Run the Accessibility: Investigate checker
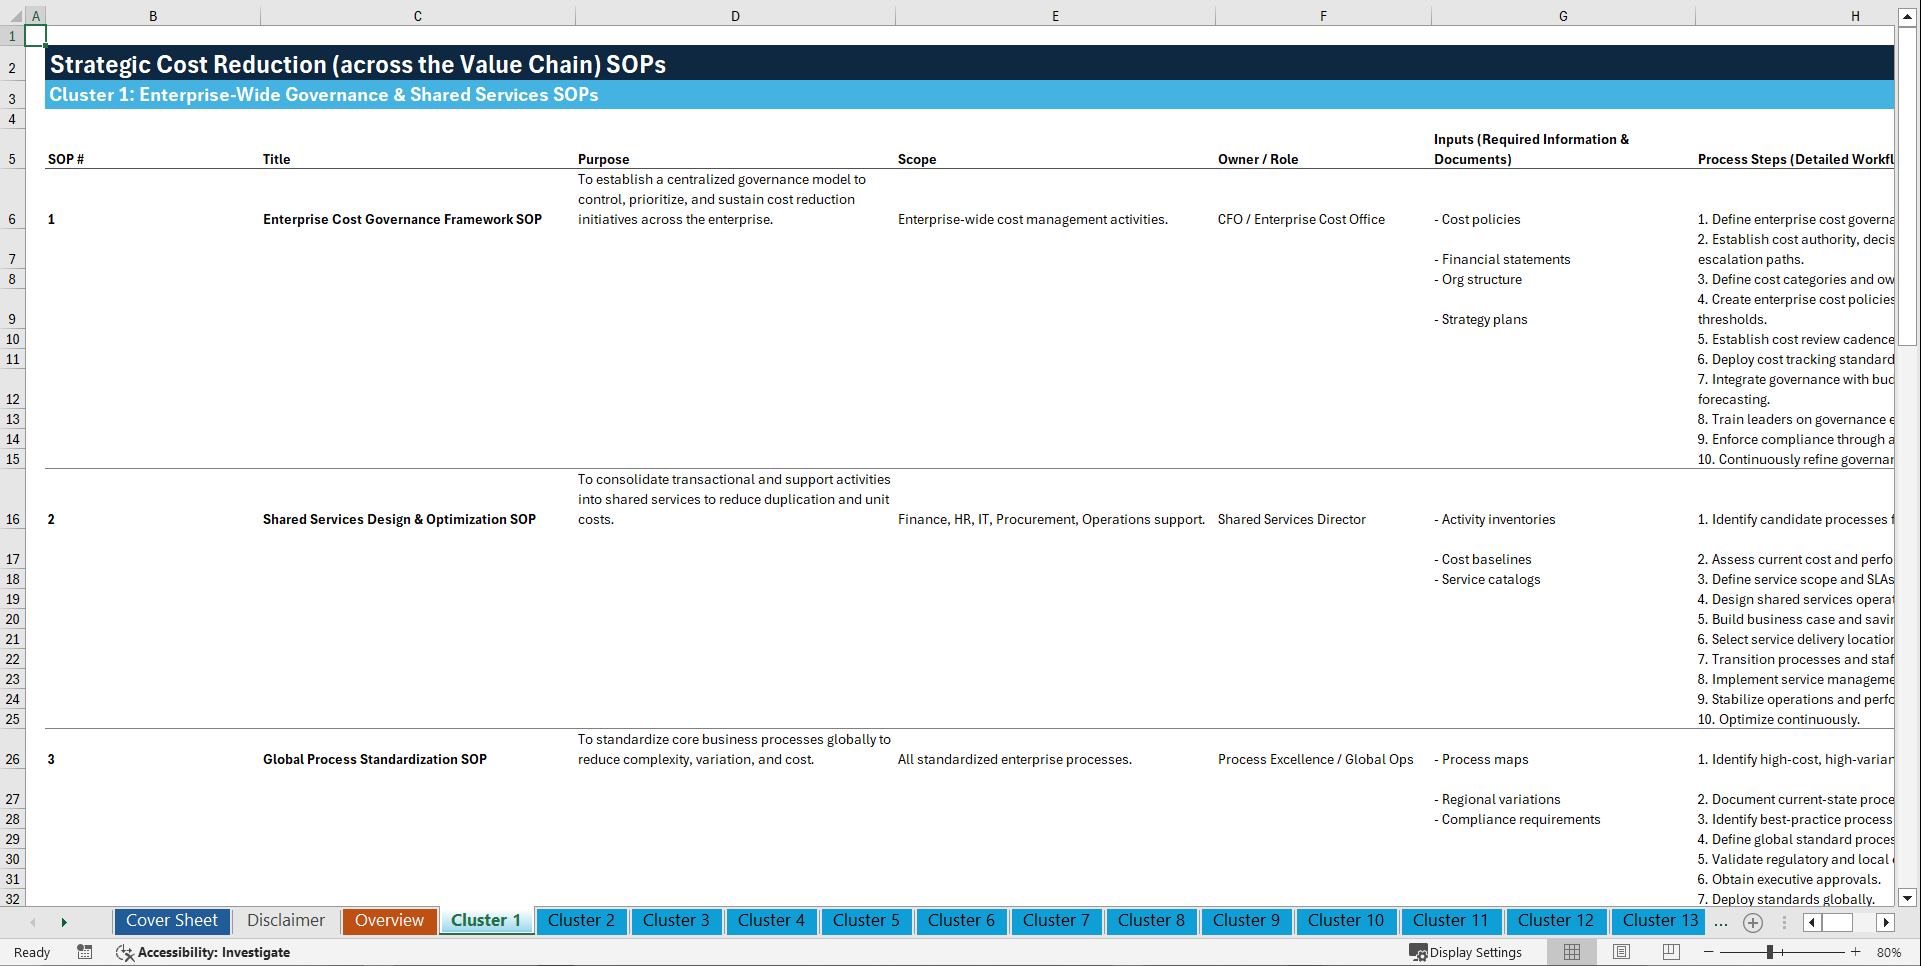This screenshot has height=966, width=1921. pyautogui.click(x=213, y=952)
